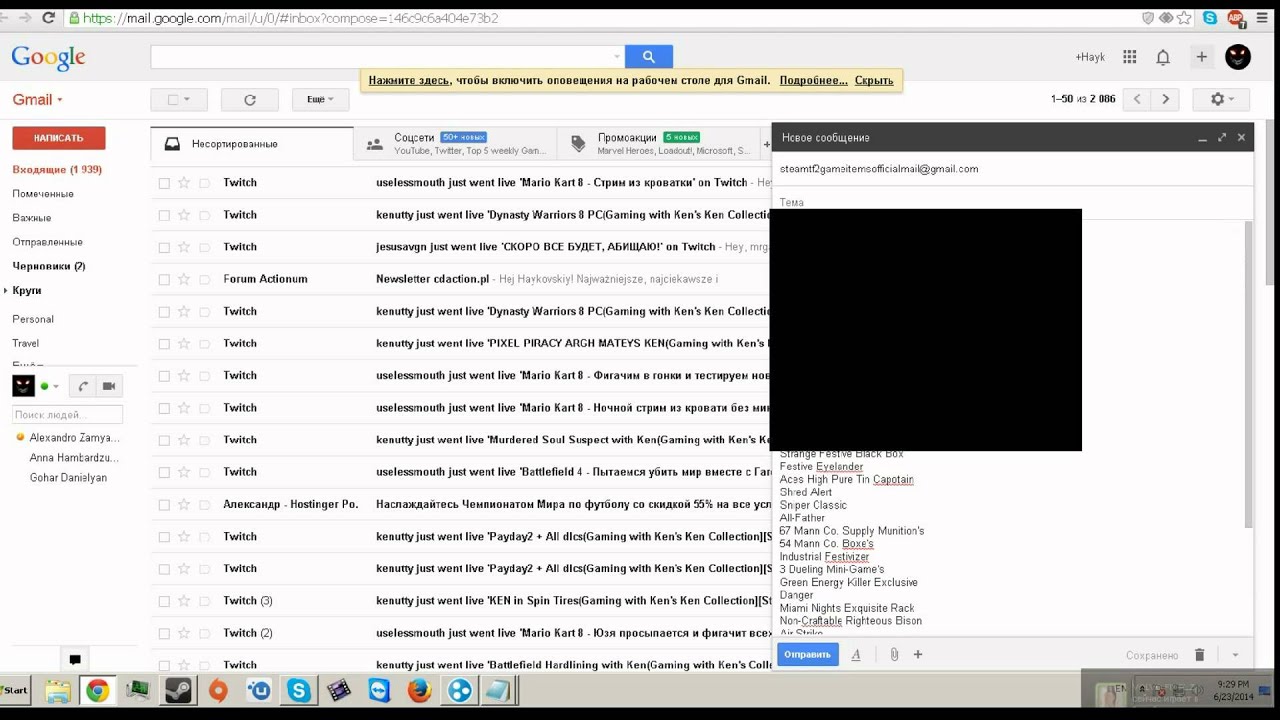
Task: Open the notifications bell
Action: (1163, 57)
